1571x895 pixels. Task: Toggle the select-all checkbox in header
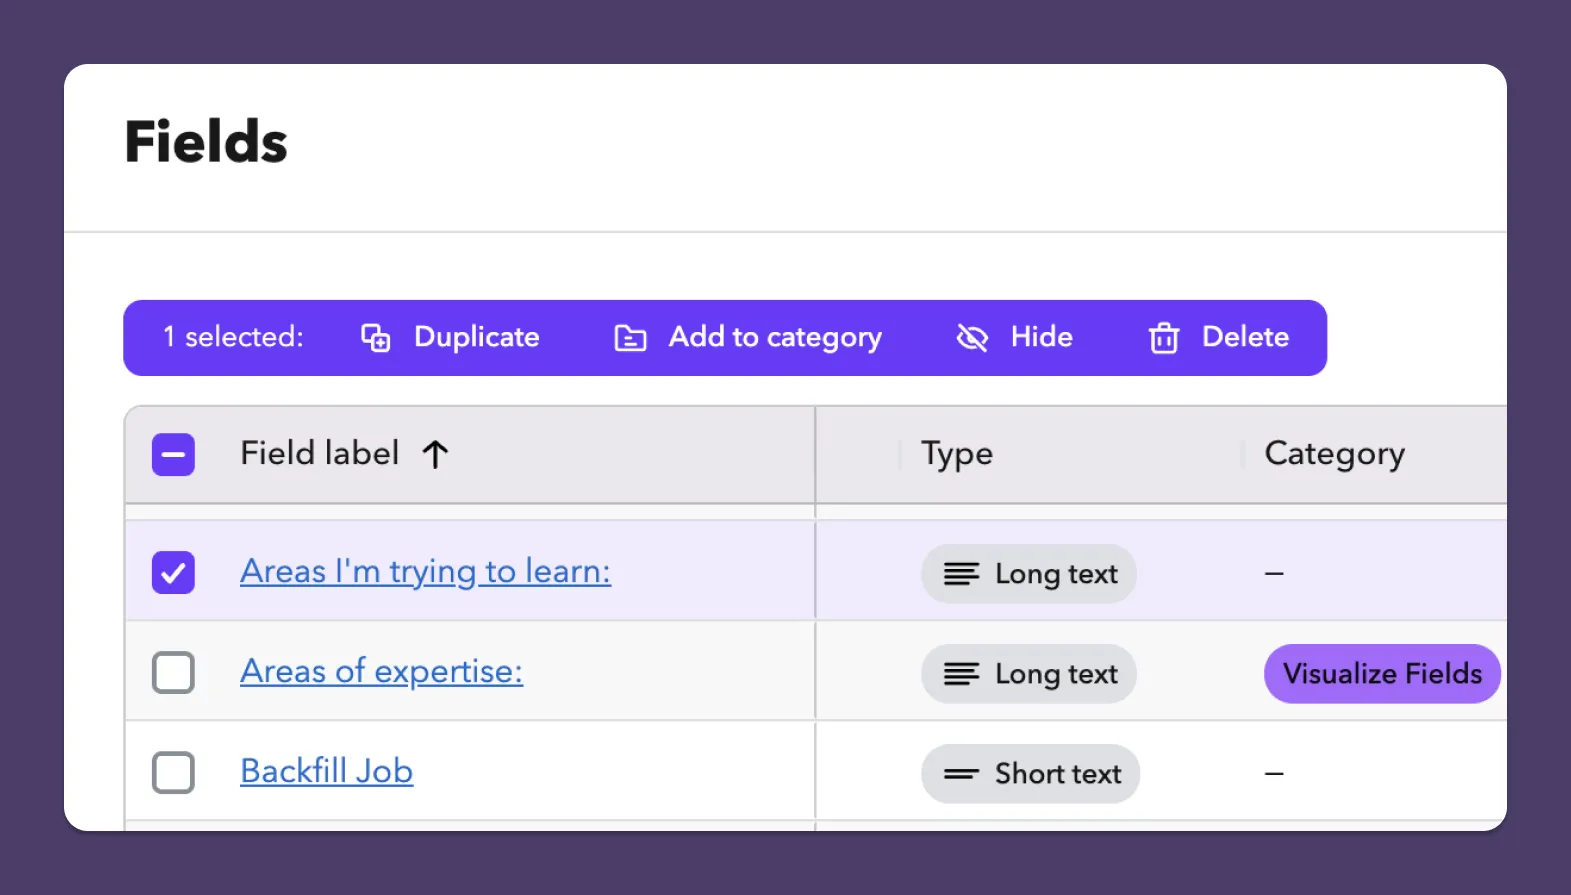(x=173, y=455)
